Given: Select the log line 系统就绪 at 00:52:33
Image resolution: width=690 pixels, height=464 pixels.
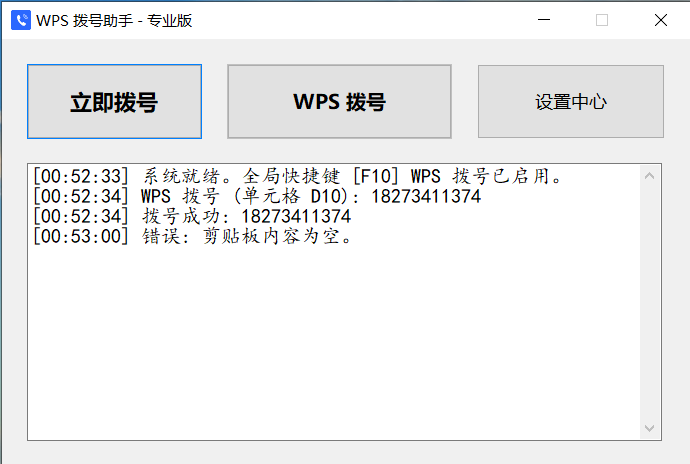Looking at the screenshot, I should 297,177.
